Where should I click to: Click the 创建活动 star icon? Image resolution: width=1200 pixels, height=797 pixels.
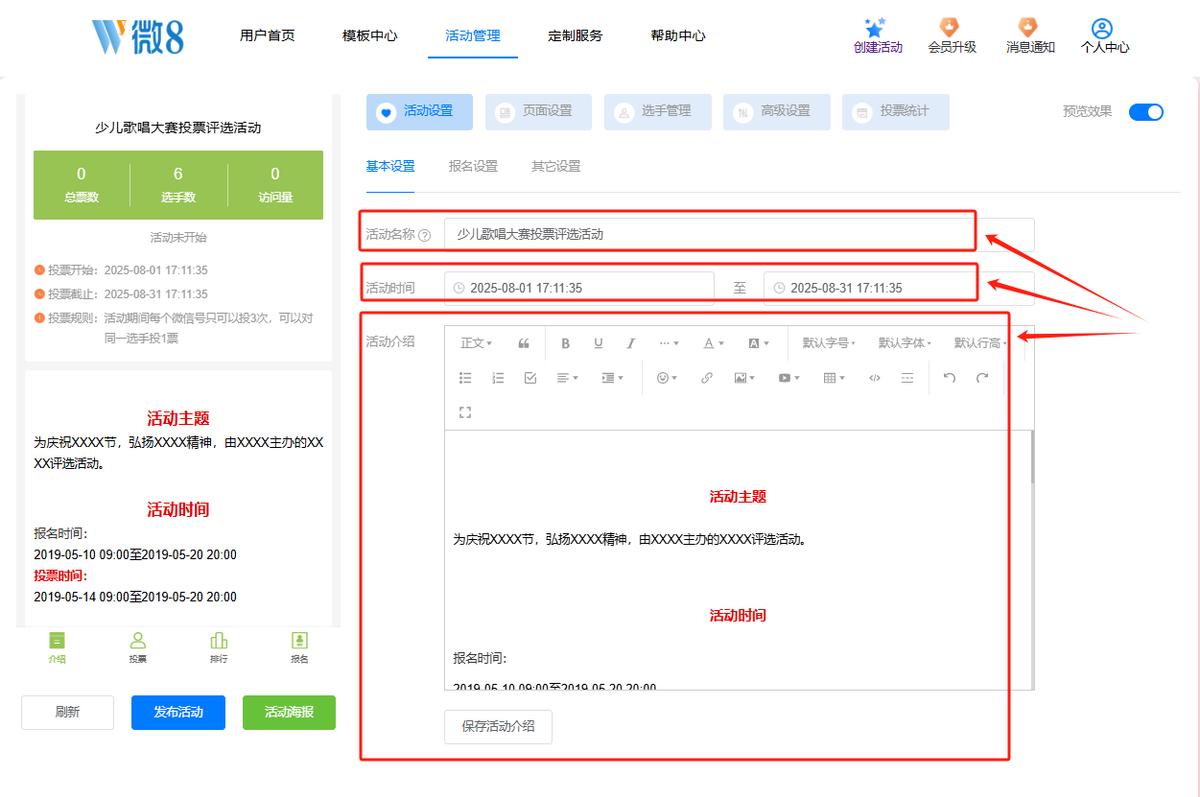(x=877, y=27)
